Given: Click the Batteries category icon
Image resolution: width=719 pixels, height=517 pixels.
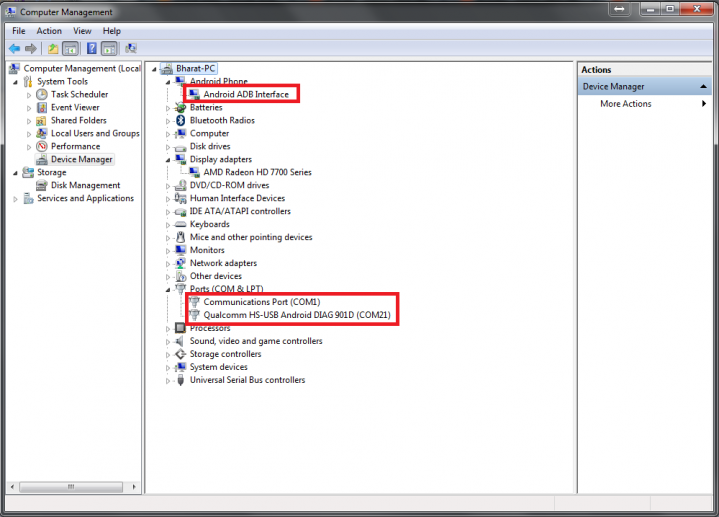Looking at the screenshot, I should tap(181, 107).
